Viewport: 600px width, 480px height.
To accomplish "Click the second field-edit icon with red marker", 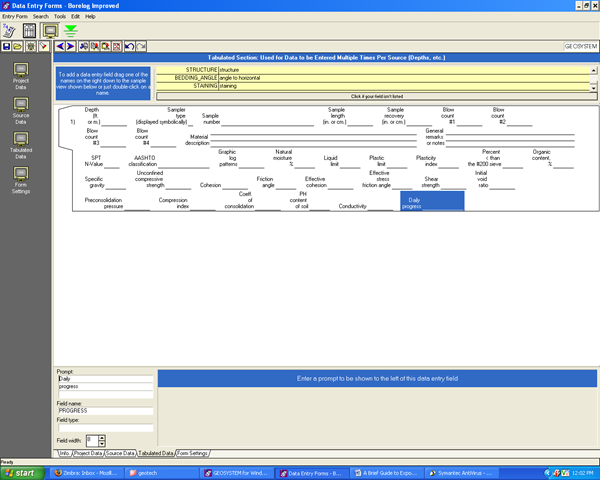I will (x=95, y=46).
